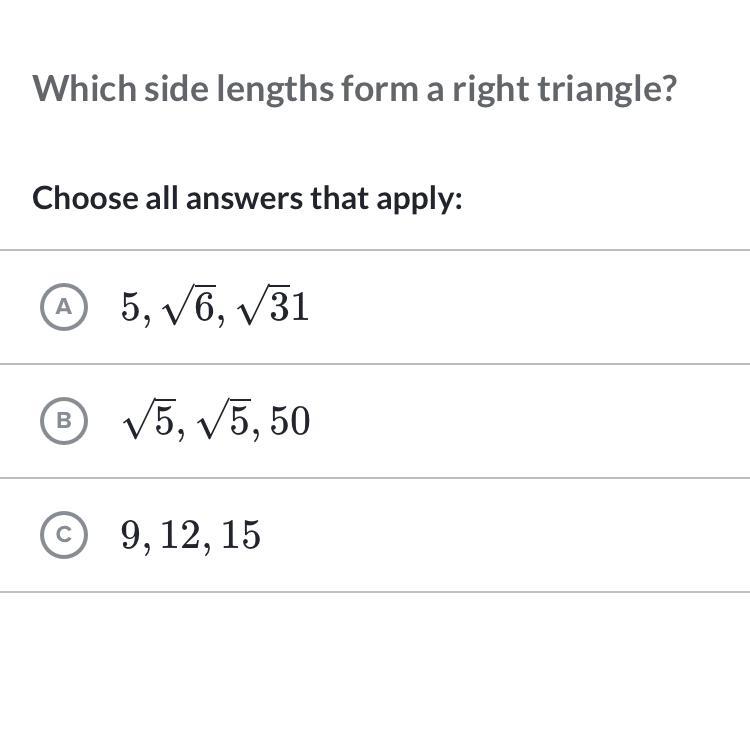Select the circled B answer choice

point(64,421)
